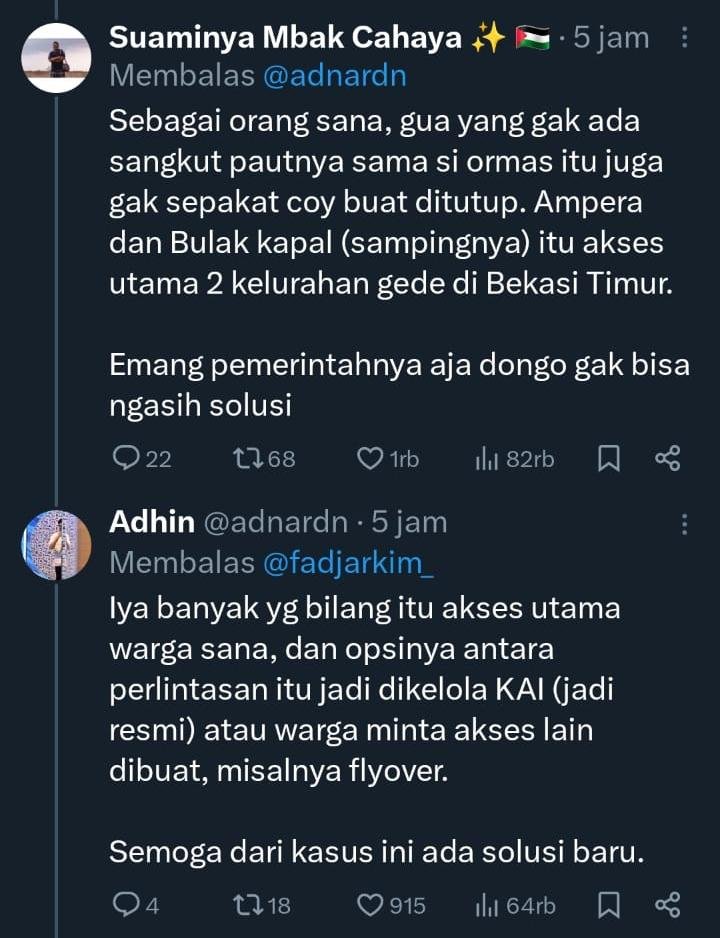The height and width of the screenshot is (938, 720).
Task: Reply to Suaminya Mbak Cahaya's tweet
Action: [x=126, y=458]
